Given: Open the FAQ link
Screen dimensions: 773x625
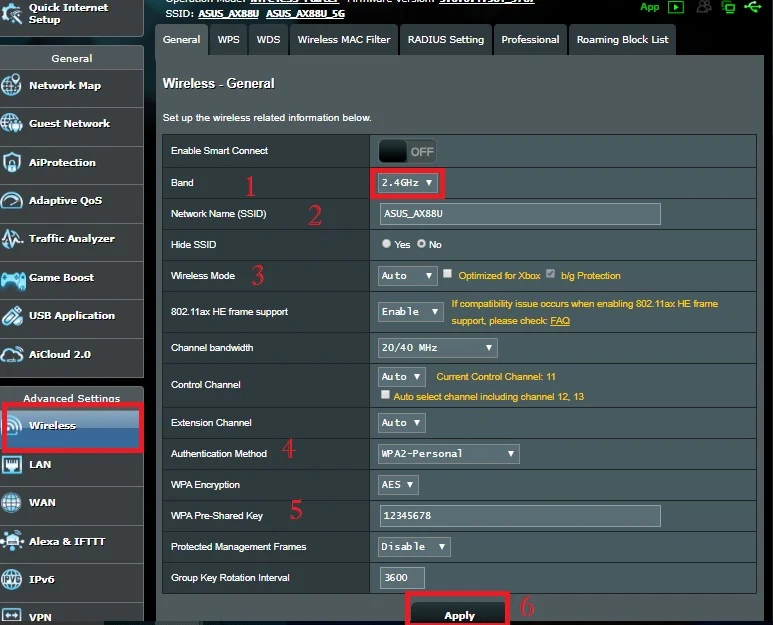Looking at the screenshot, I should coord(560,321).
